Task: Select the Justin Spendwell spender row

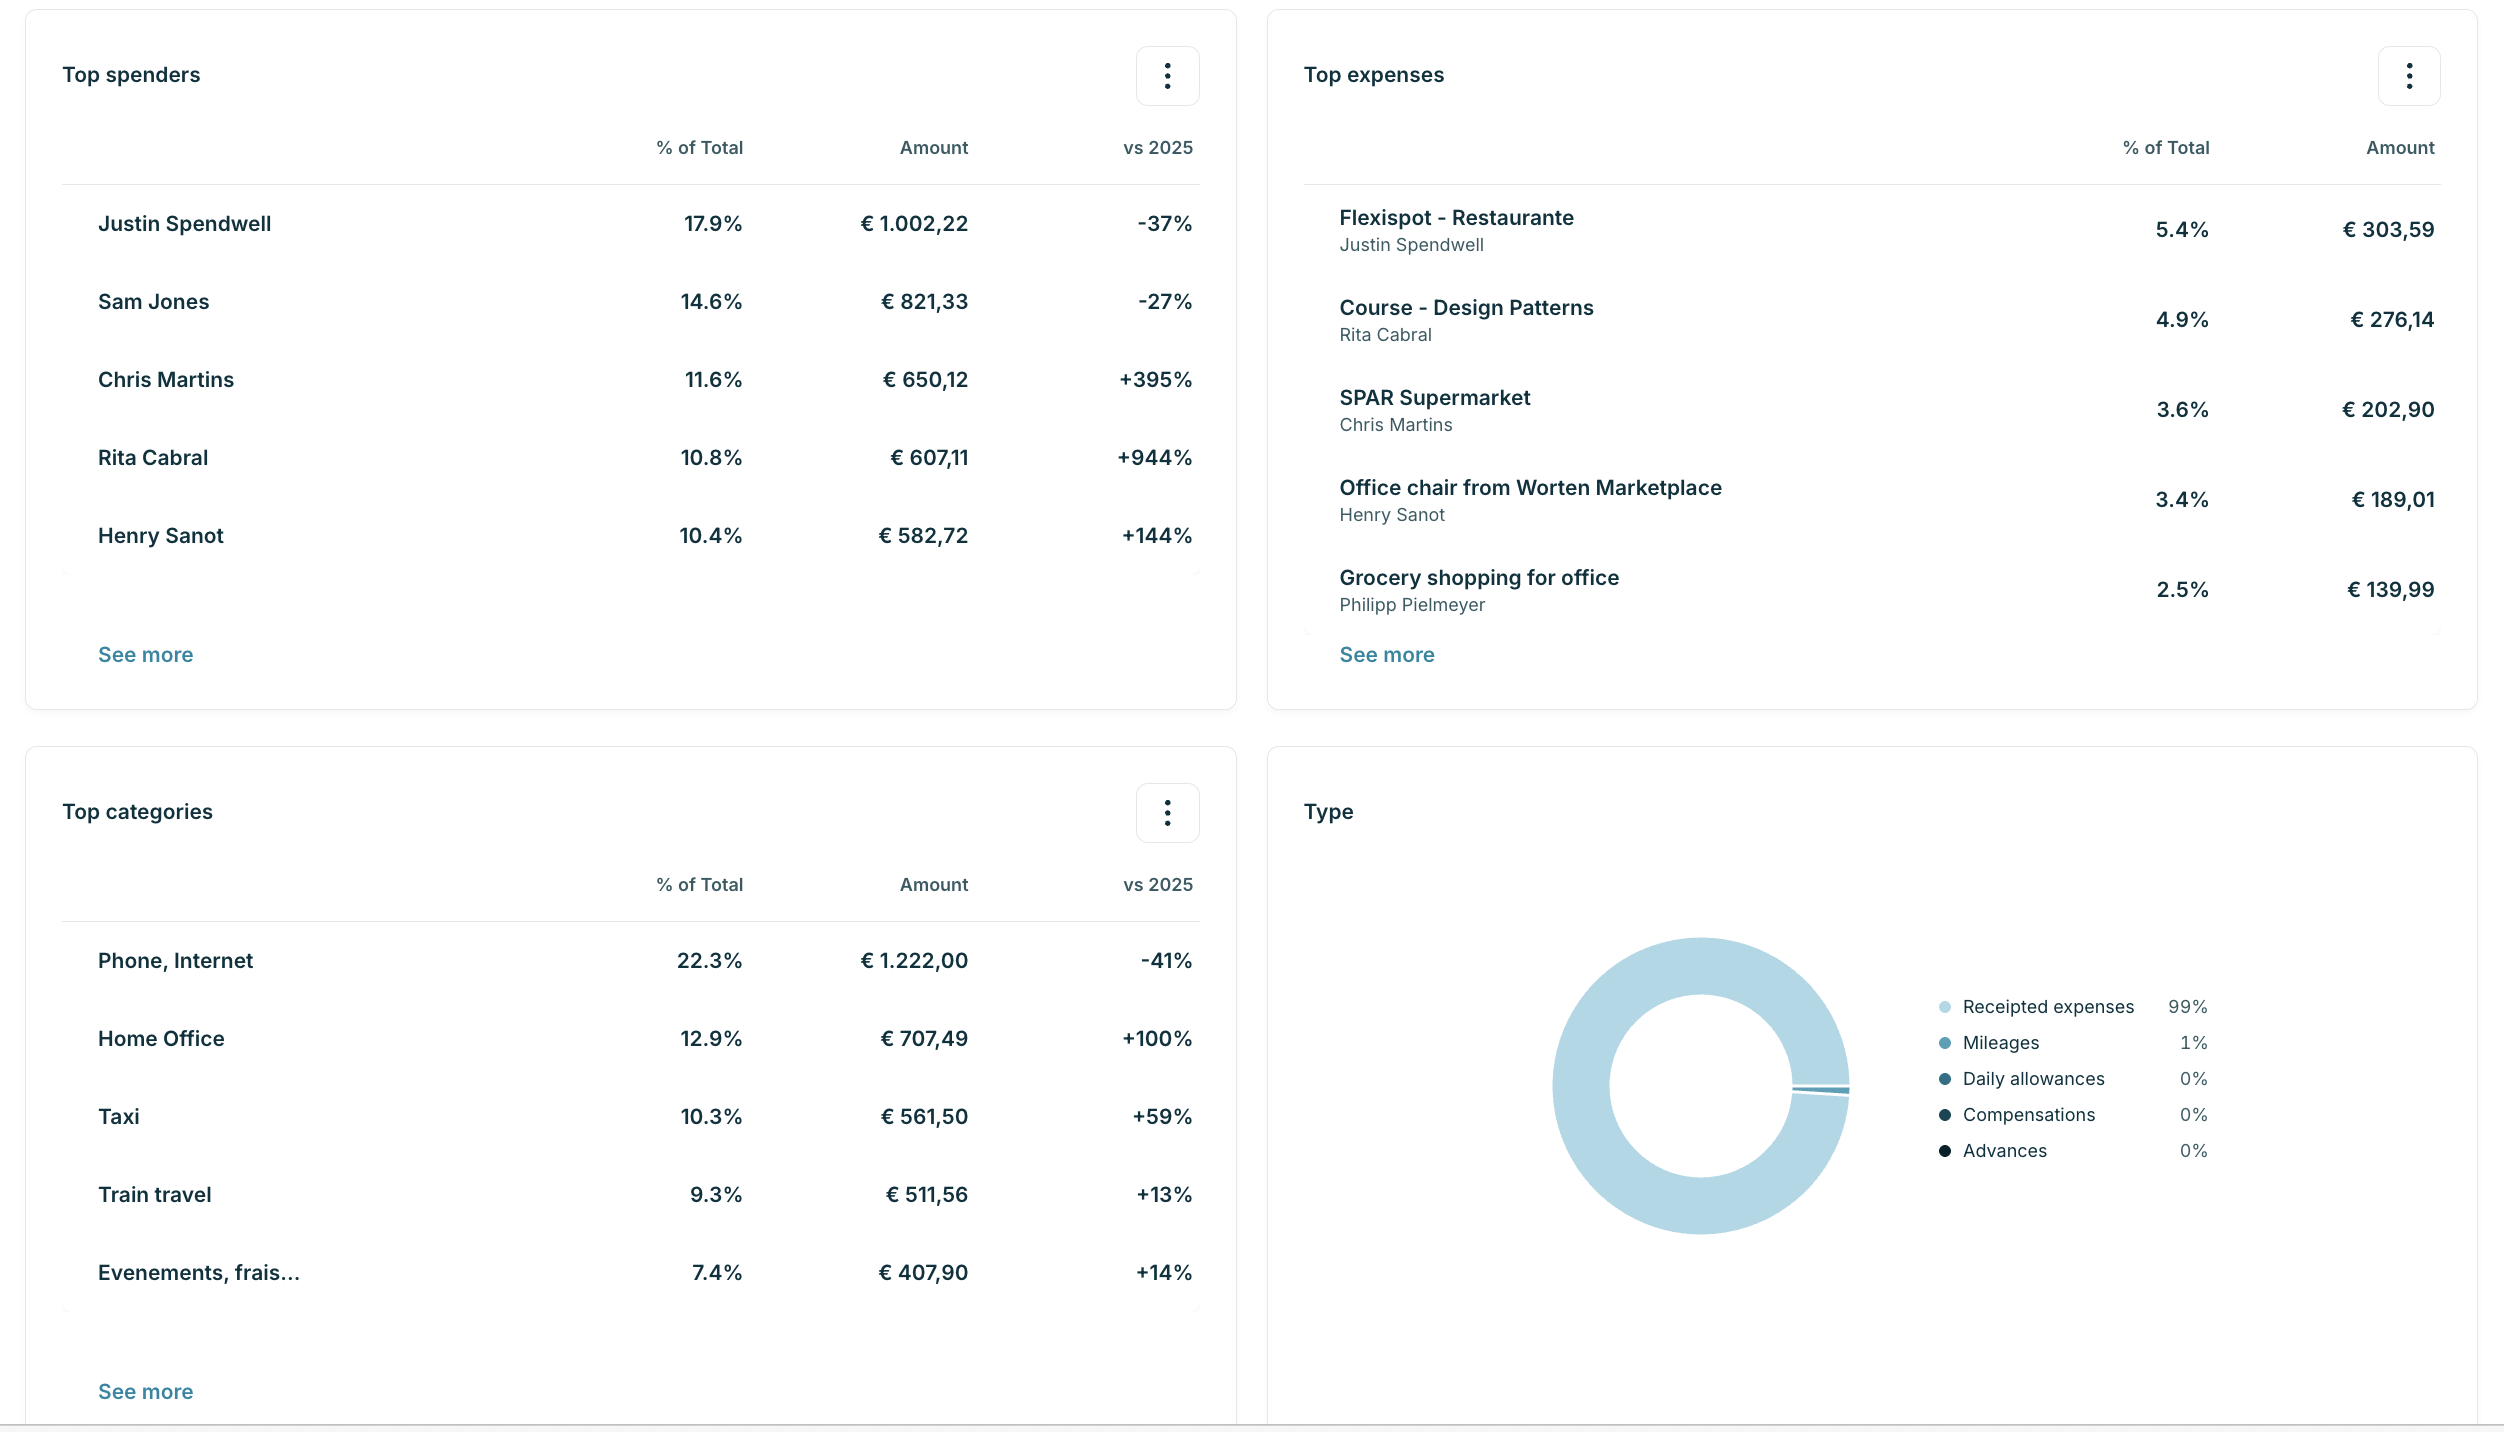Action: click(x=630, y=224)
